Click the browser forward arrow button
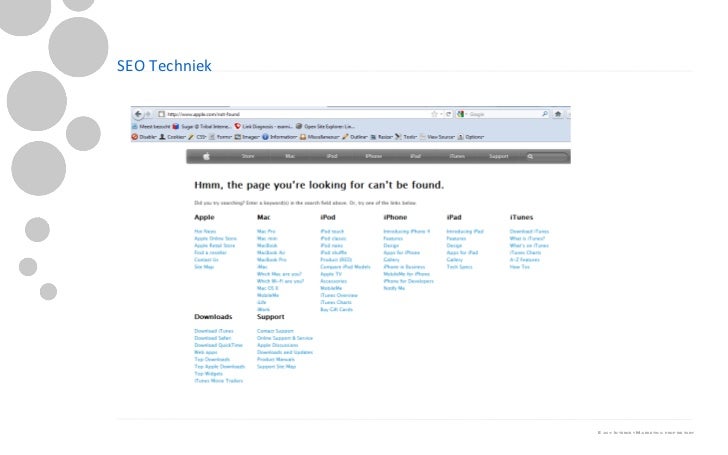This screenshot has width=728, height=455. click(148, 114)
